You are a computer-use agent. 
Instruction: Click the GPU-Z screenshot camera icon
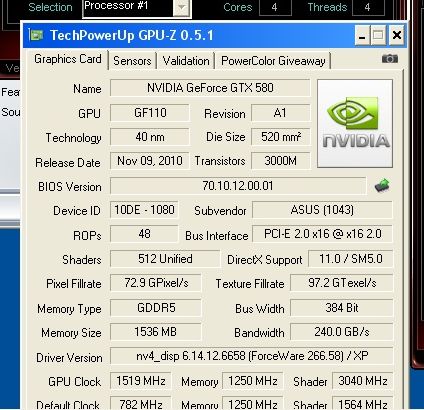[390, 59]
